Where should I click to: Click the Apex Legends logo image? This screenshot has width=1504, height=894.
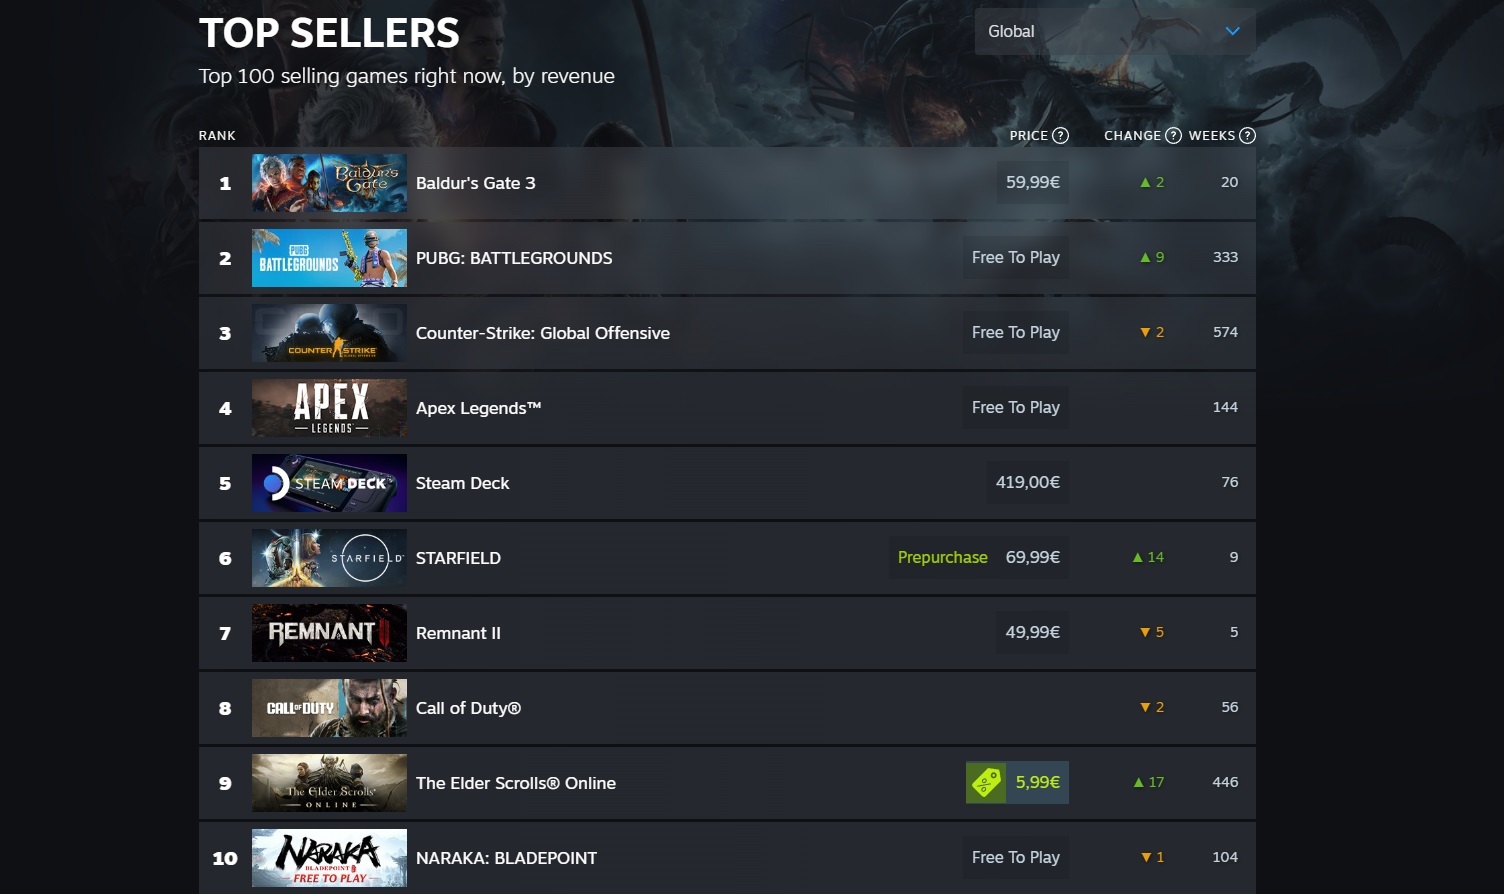coord(329,408)
